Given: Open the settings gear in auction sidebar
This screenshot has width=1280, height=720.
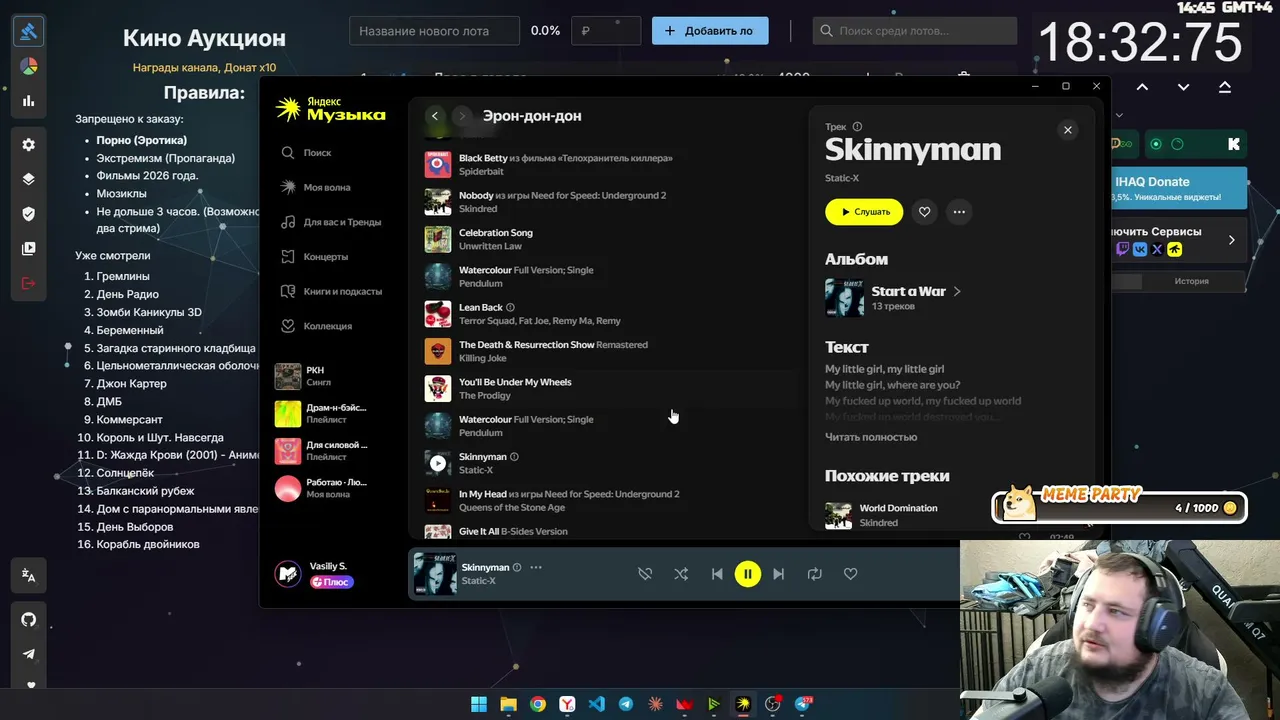Looking at the screenshot, I should (x=29, y=145).
